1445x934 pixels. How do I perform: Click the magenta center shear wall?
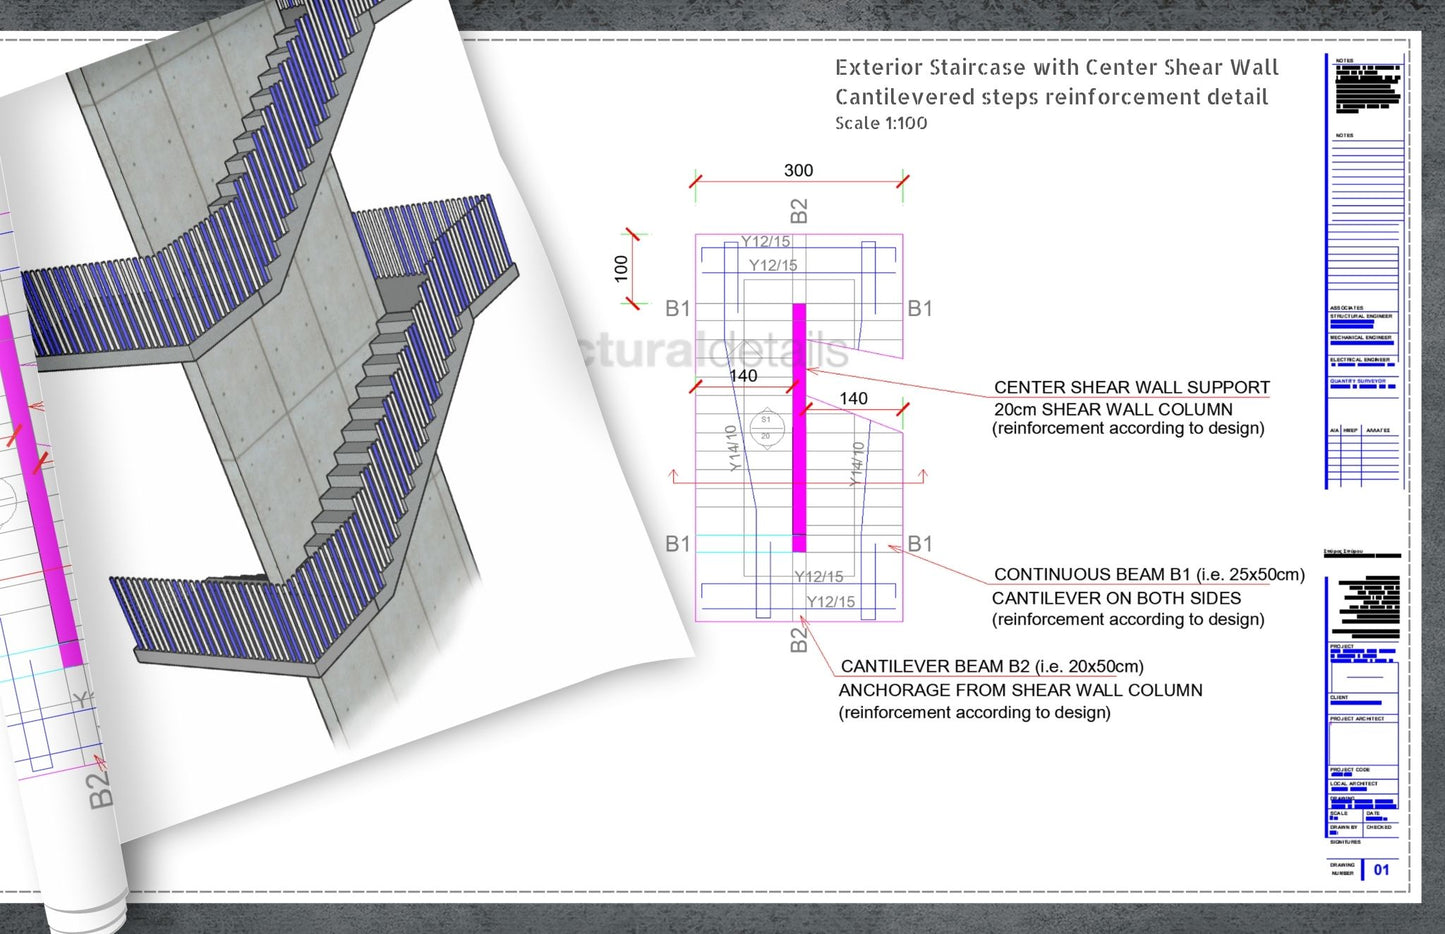click(x=799, y=428)
